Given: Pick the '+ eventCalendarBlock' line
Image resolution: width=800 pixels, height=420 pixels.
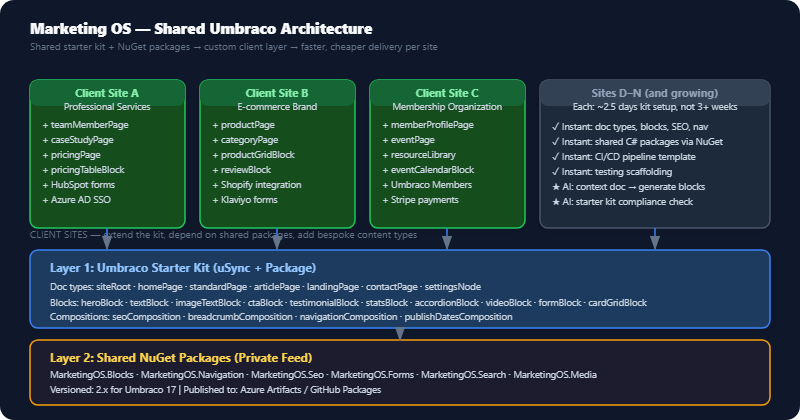Looking at the screenshot, I should (429, 170).
